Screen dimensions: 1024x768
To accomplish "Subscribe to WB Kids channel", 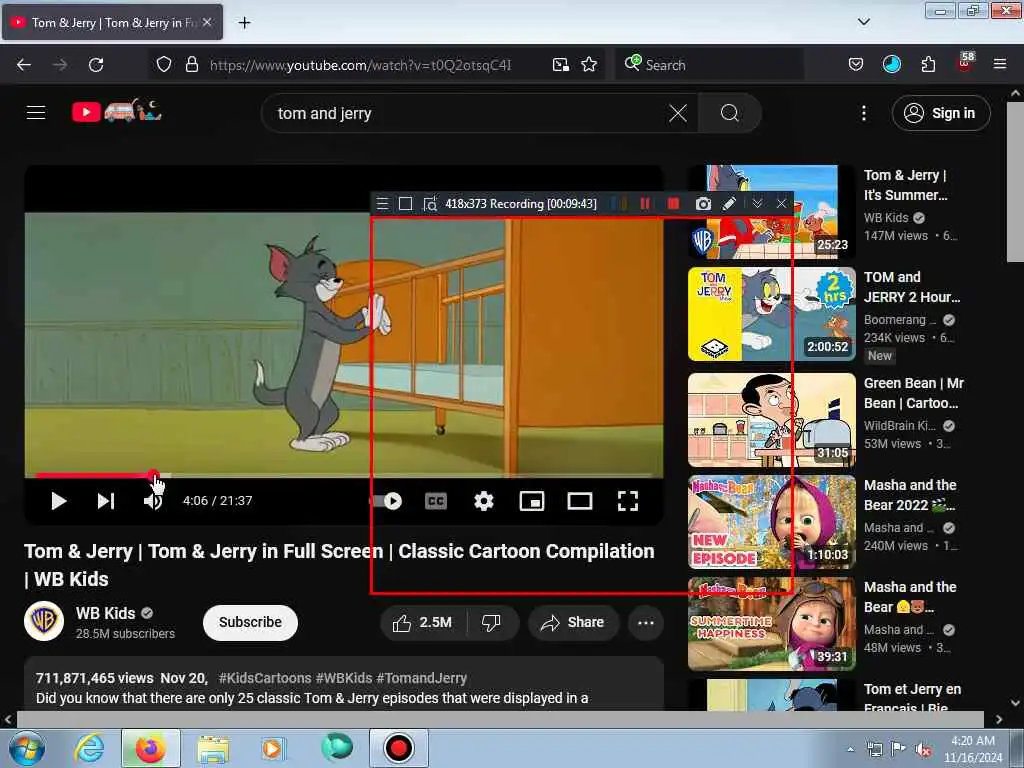I will (250, 622).
